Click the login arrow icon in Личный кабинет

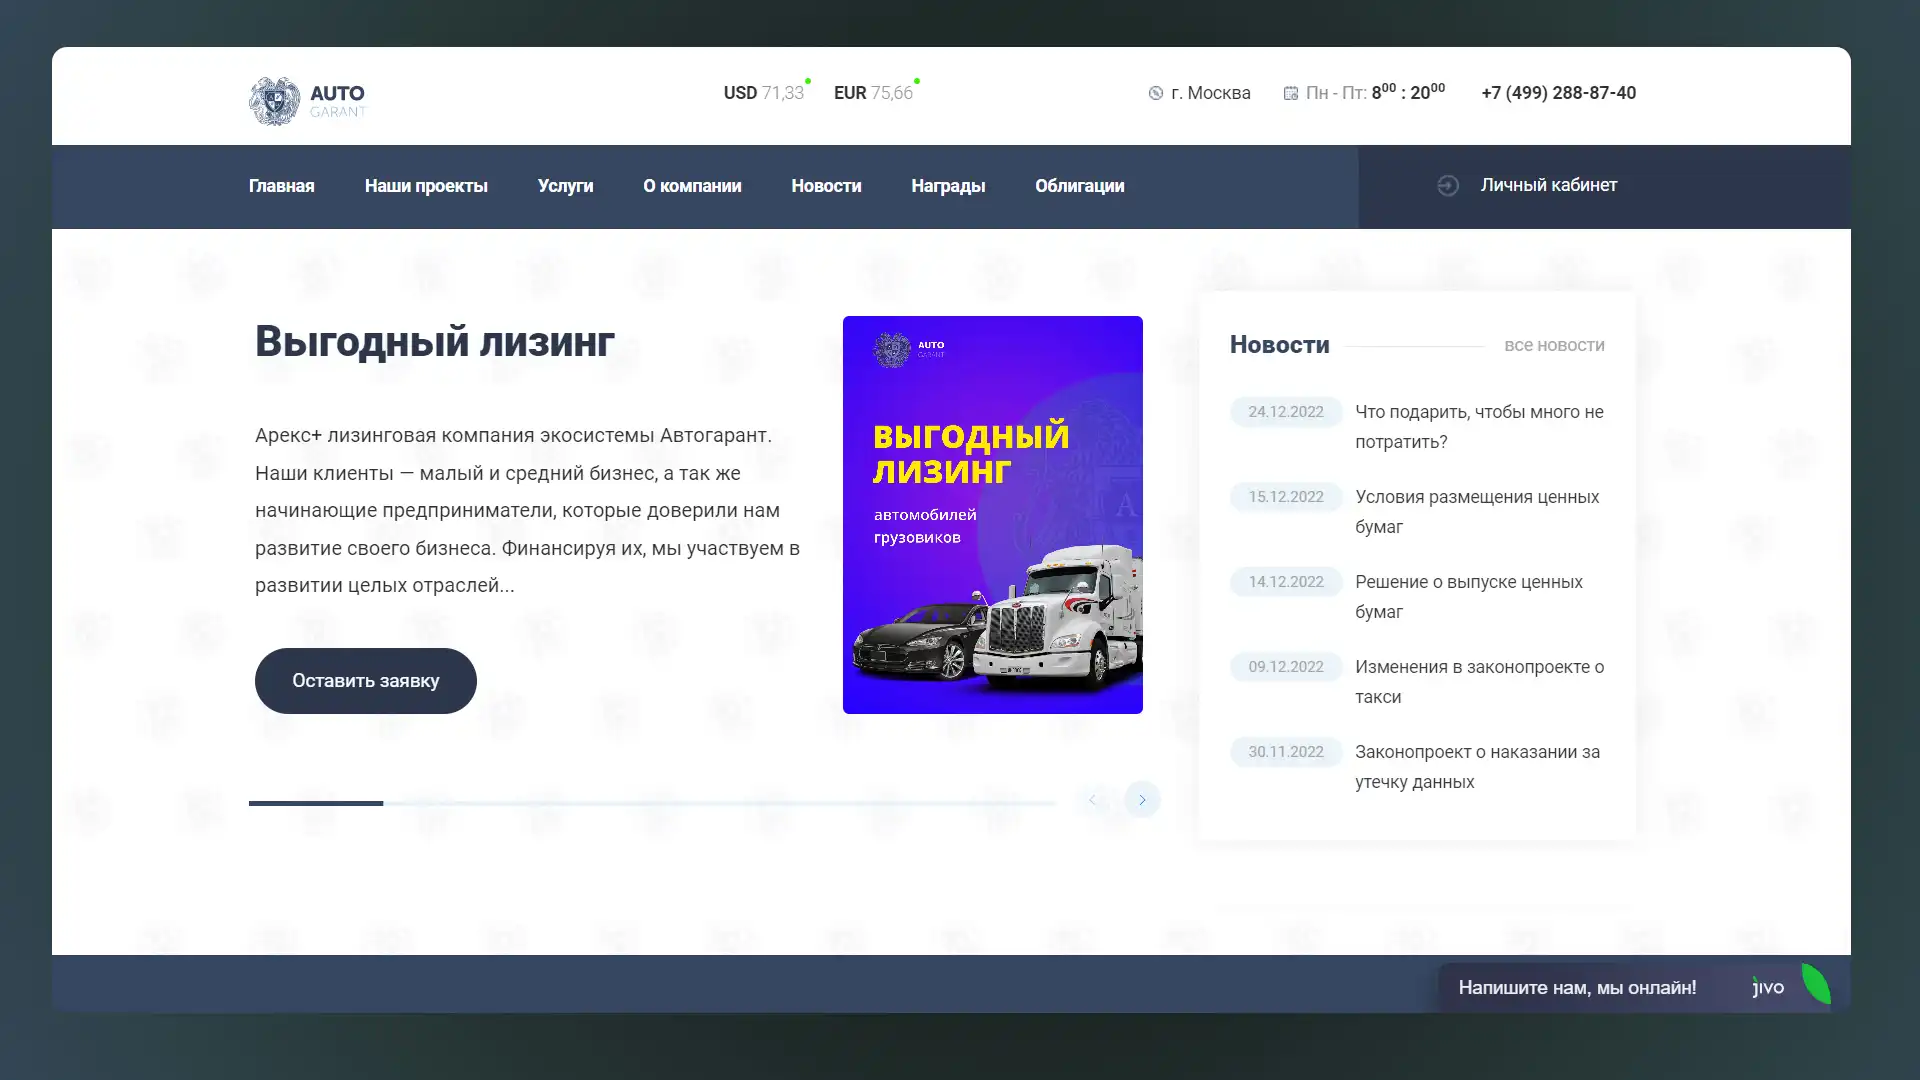(x=1447, y=186)
